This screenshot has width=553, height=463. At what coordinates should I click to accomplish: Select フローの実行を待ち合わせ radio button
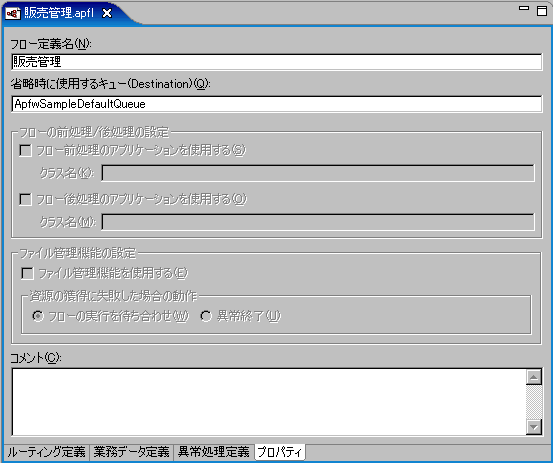38,316
